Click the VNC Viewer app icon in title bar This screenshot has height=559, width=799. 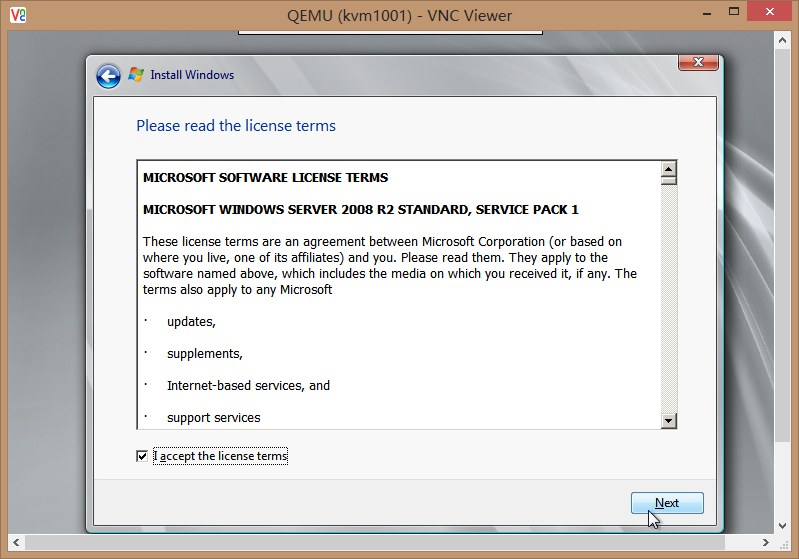(18, 15)
